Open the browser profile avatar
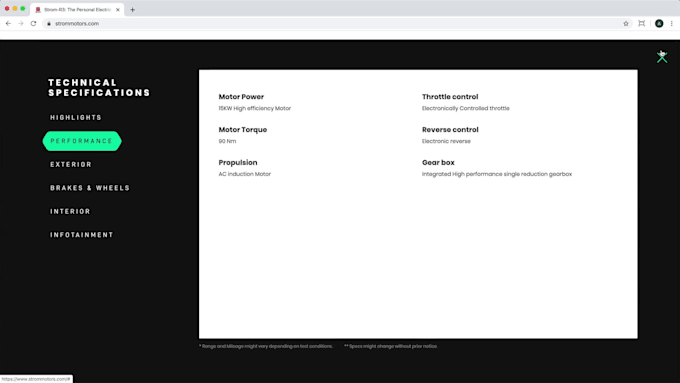This screenshot has width=680, height=383. click(x=659, y=23)
